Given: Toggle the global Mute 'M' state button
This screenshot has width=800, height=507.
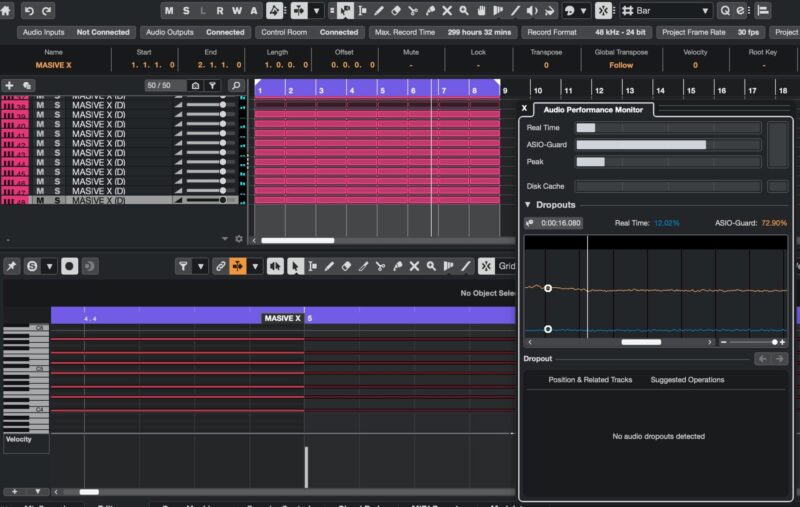Looking at the screenshot, I should [x=169, y=10].
